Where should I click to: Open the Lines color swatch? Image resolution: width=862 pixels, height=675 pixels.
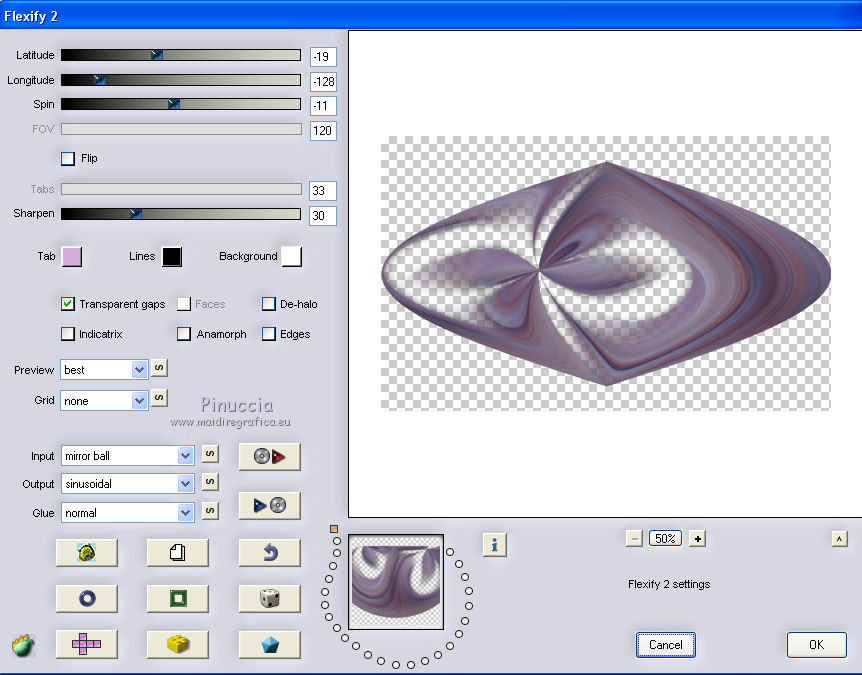click(x=172, y=257)
